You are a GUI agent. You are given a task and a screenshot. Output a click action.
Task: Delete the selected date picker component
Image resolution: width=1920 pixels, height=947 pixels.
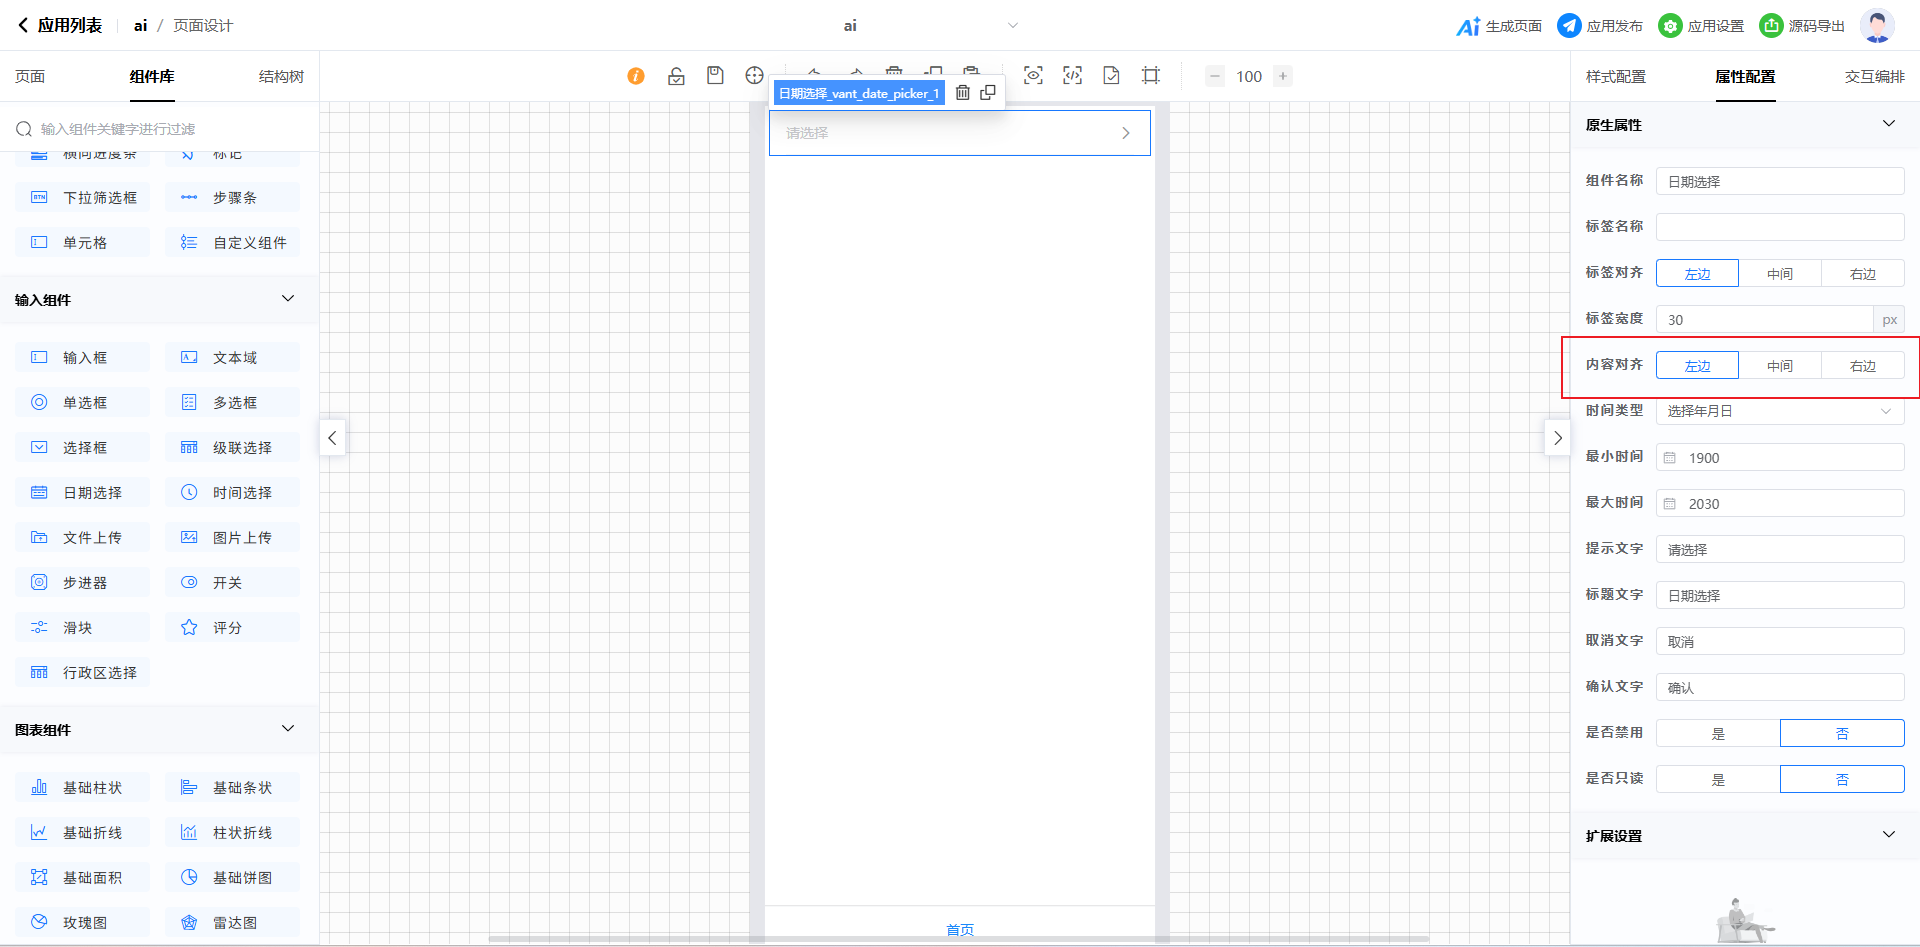(x=962, y=93)
